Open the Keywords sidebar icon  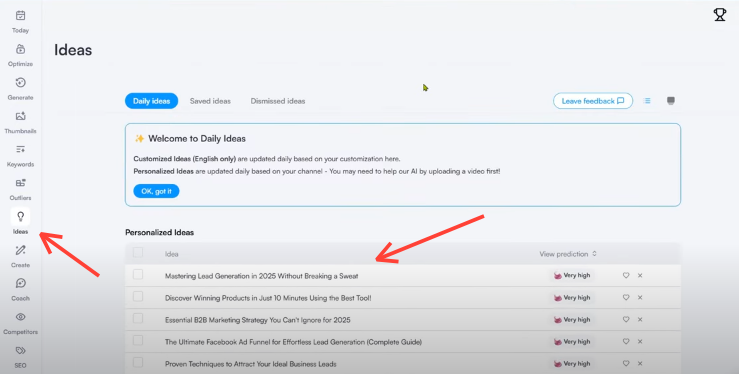pos(20,150)
